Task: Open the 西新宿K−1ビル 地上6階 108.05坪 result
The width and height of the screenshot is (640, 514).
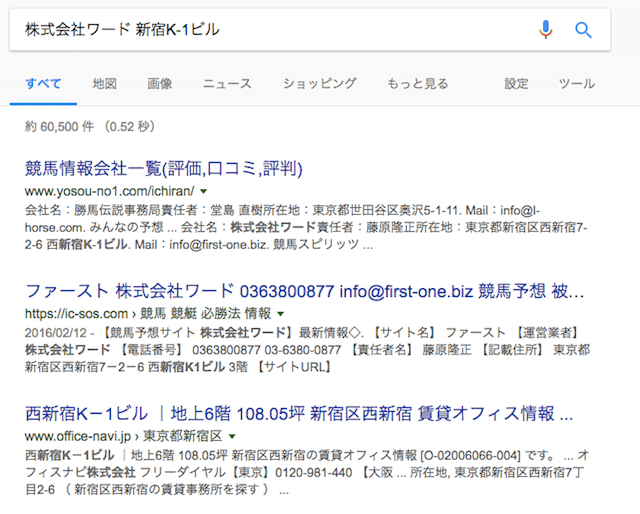Action: pos(299,414)
